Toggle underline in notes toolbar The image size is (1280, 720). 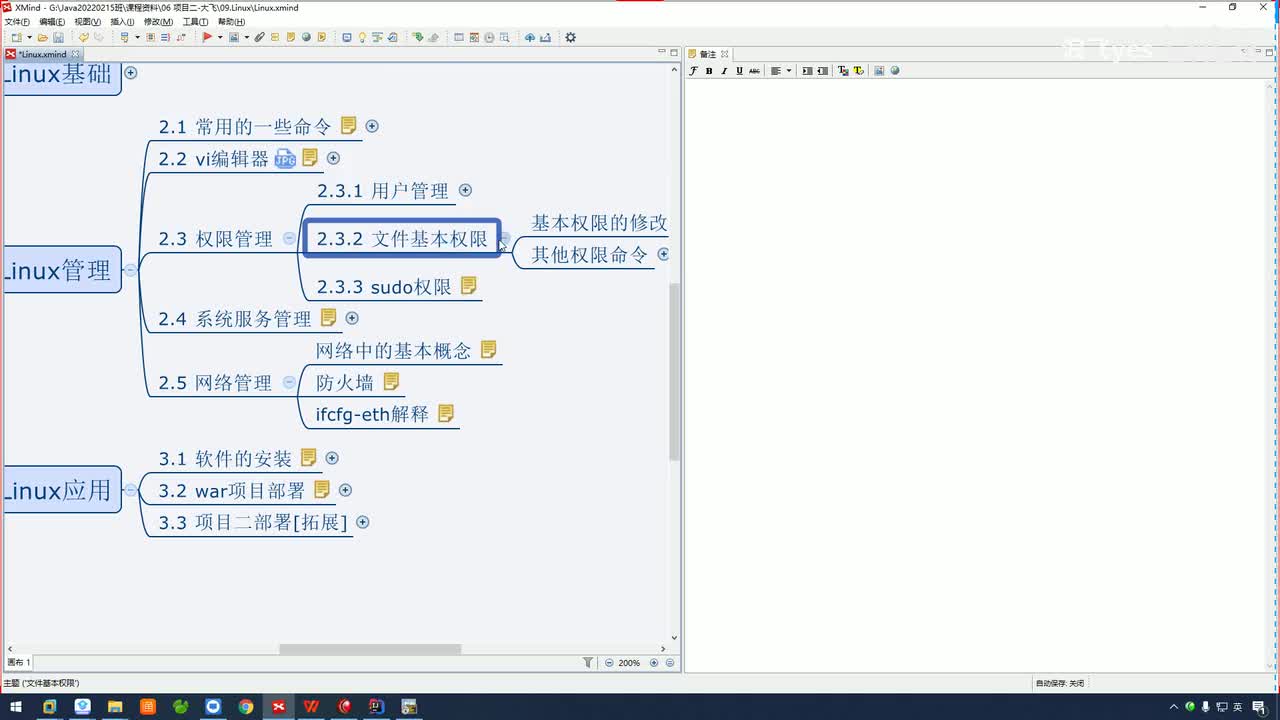click(739, 71)
